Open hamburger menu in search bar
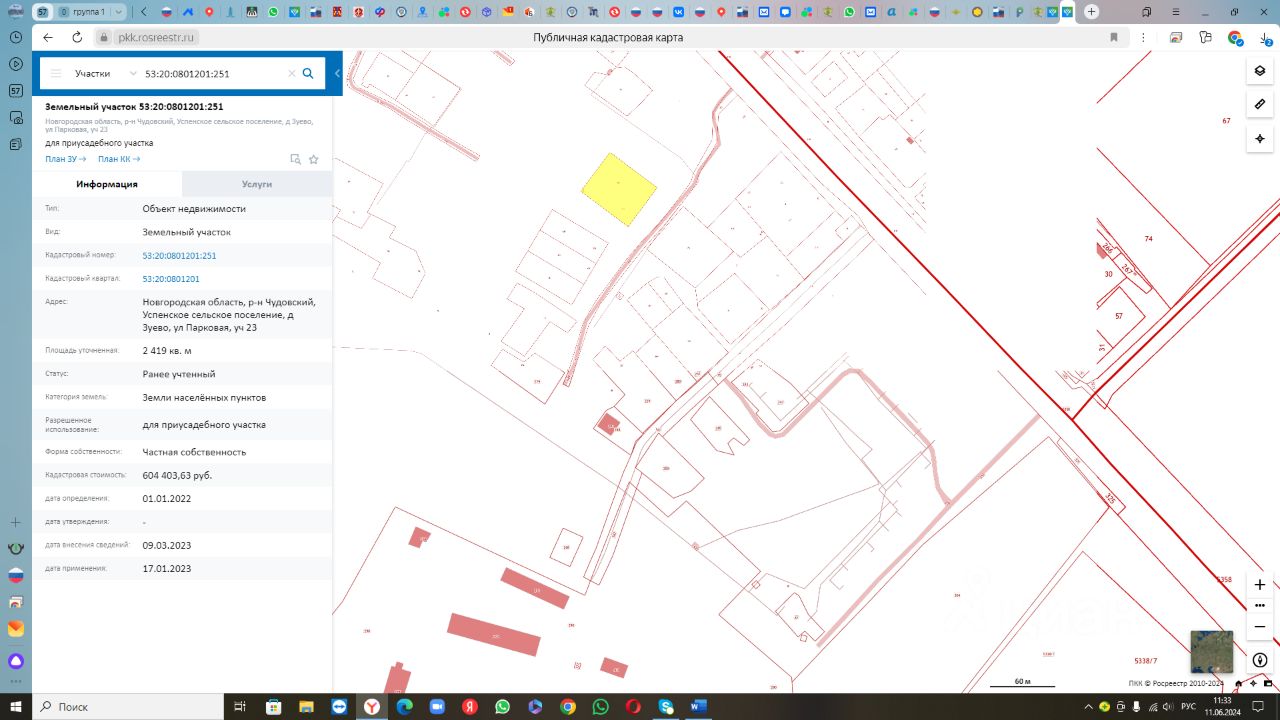 (x=56, y=74)
